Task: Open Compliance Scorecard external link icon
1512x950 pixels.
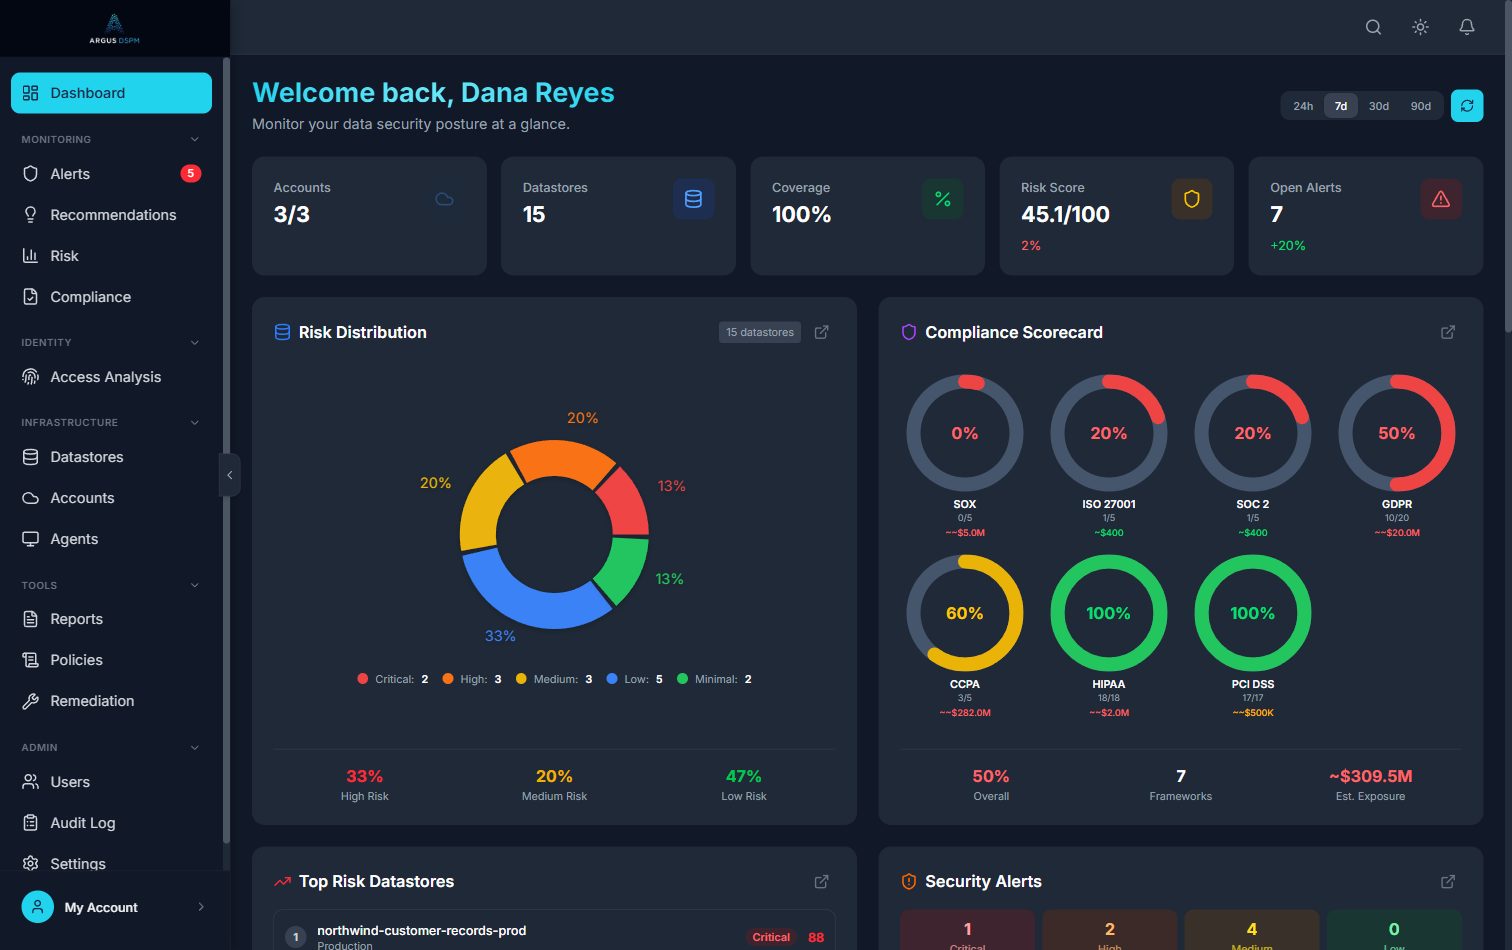Action: pos(1447,332)
